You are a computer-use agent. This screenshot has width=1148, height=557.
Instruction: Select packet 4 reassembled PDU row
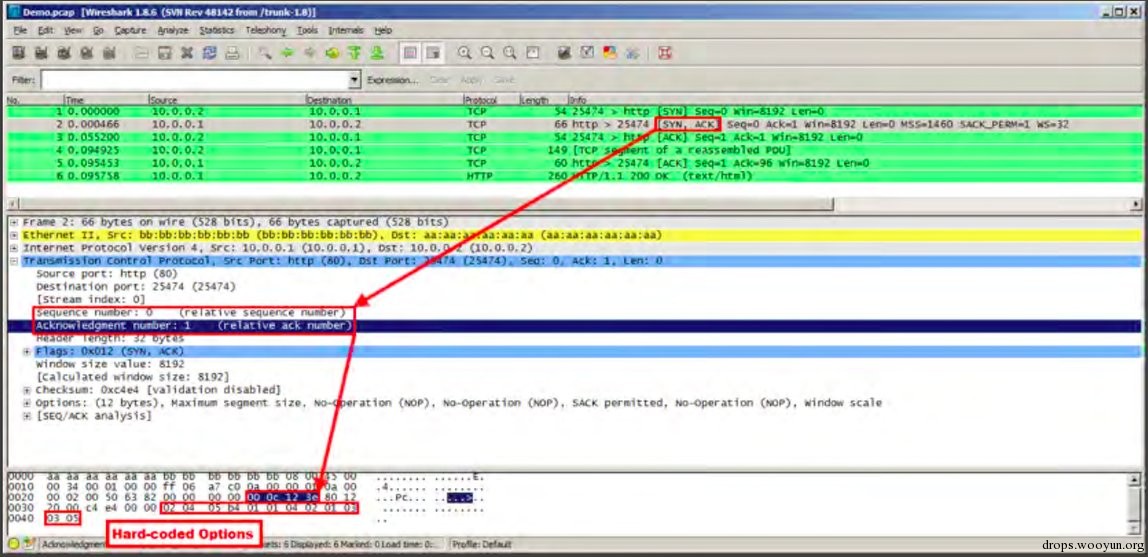coord(573,150)
